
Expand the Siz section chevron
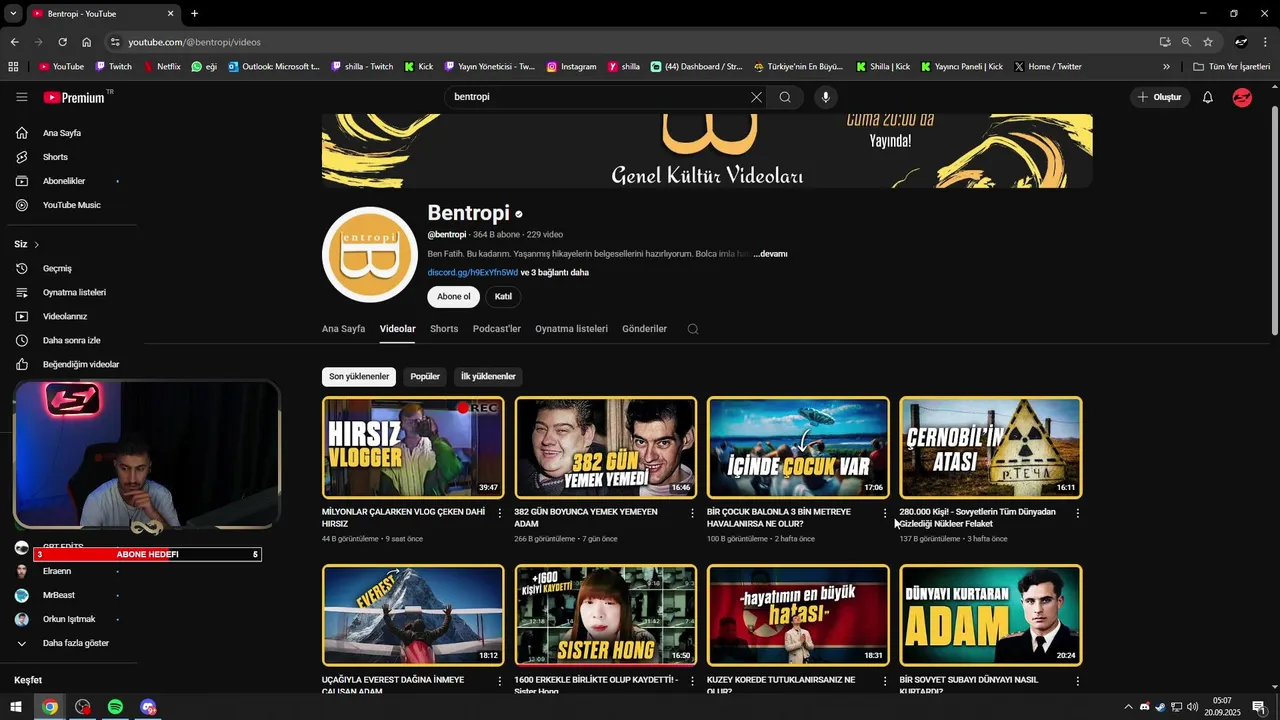tap(37, 245)
